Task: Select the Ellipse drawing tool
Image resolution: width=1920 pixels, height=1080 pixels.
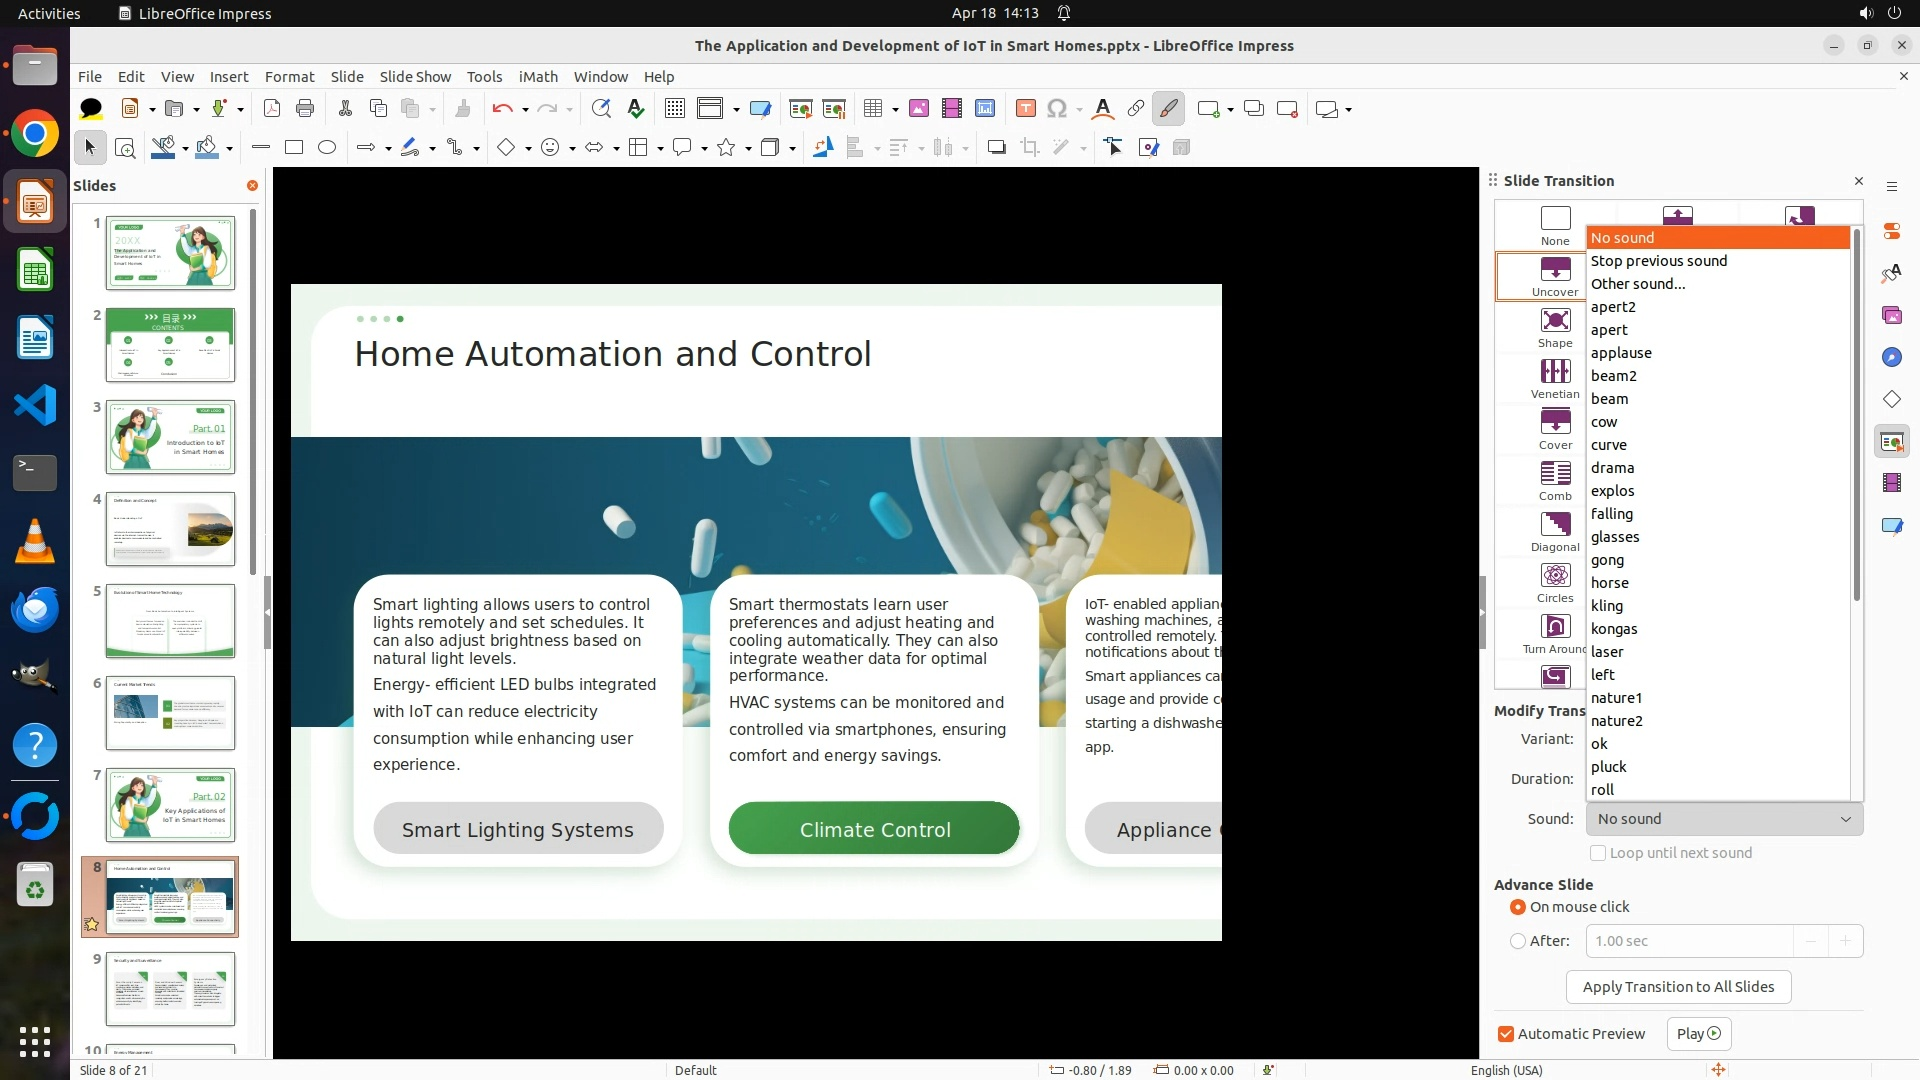Action: 327,148
